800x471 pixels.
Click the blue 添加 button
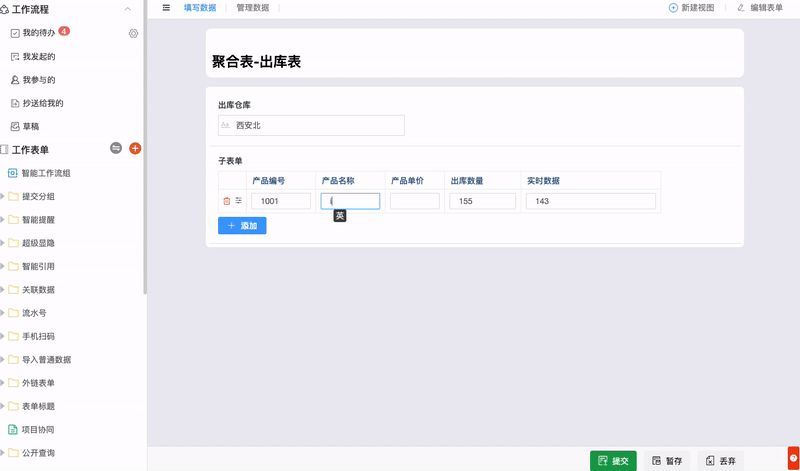242,226
